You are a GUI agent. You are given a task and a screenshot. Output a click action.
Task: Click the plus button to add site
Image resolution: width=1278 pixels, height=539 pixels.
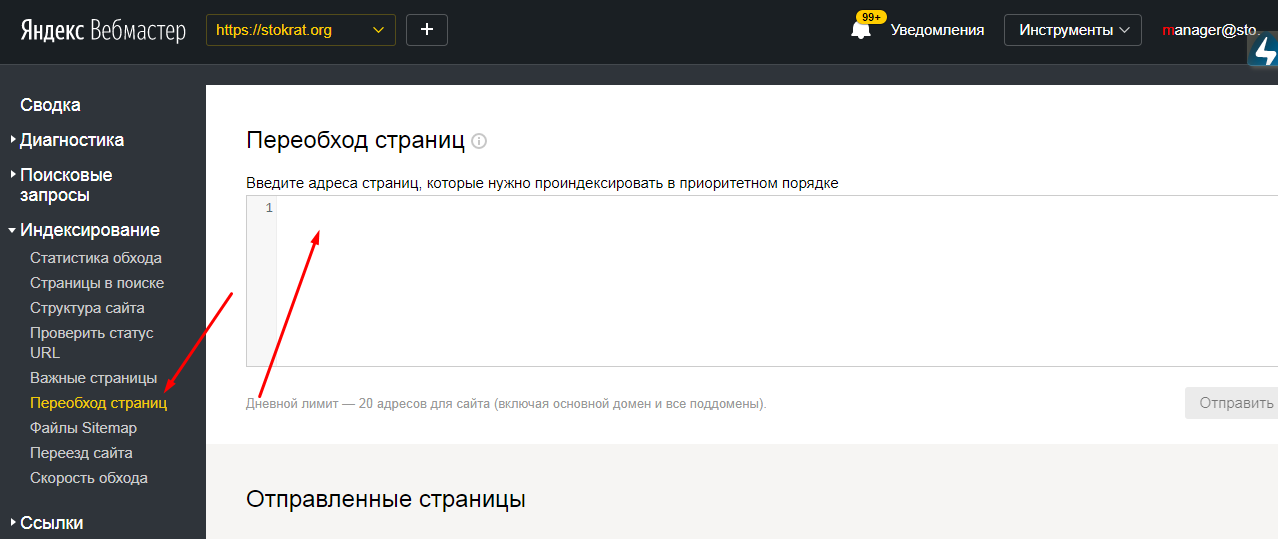coord(427,30)
